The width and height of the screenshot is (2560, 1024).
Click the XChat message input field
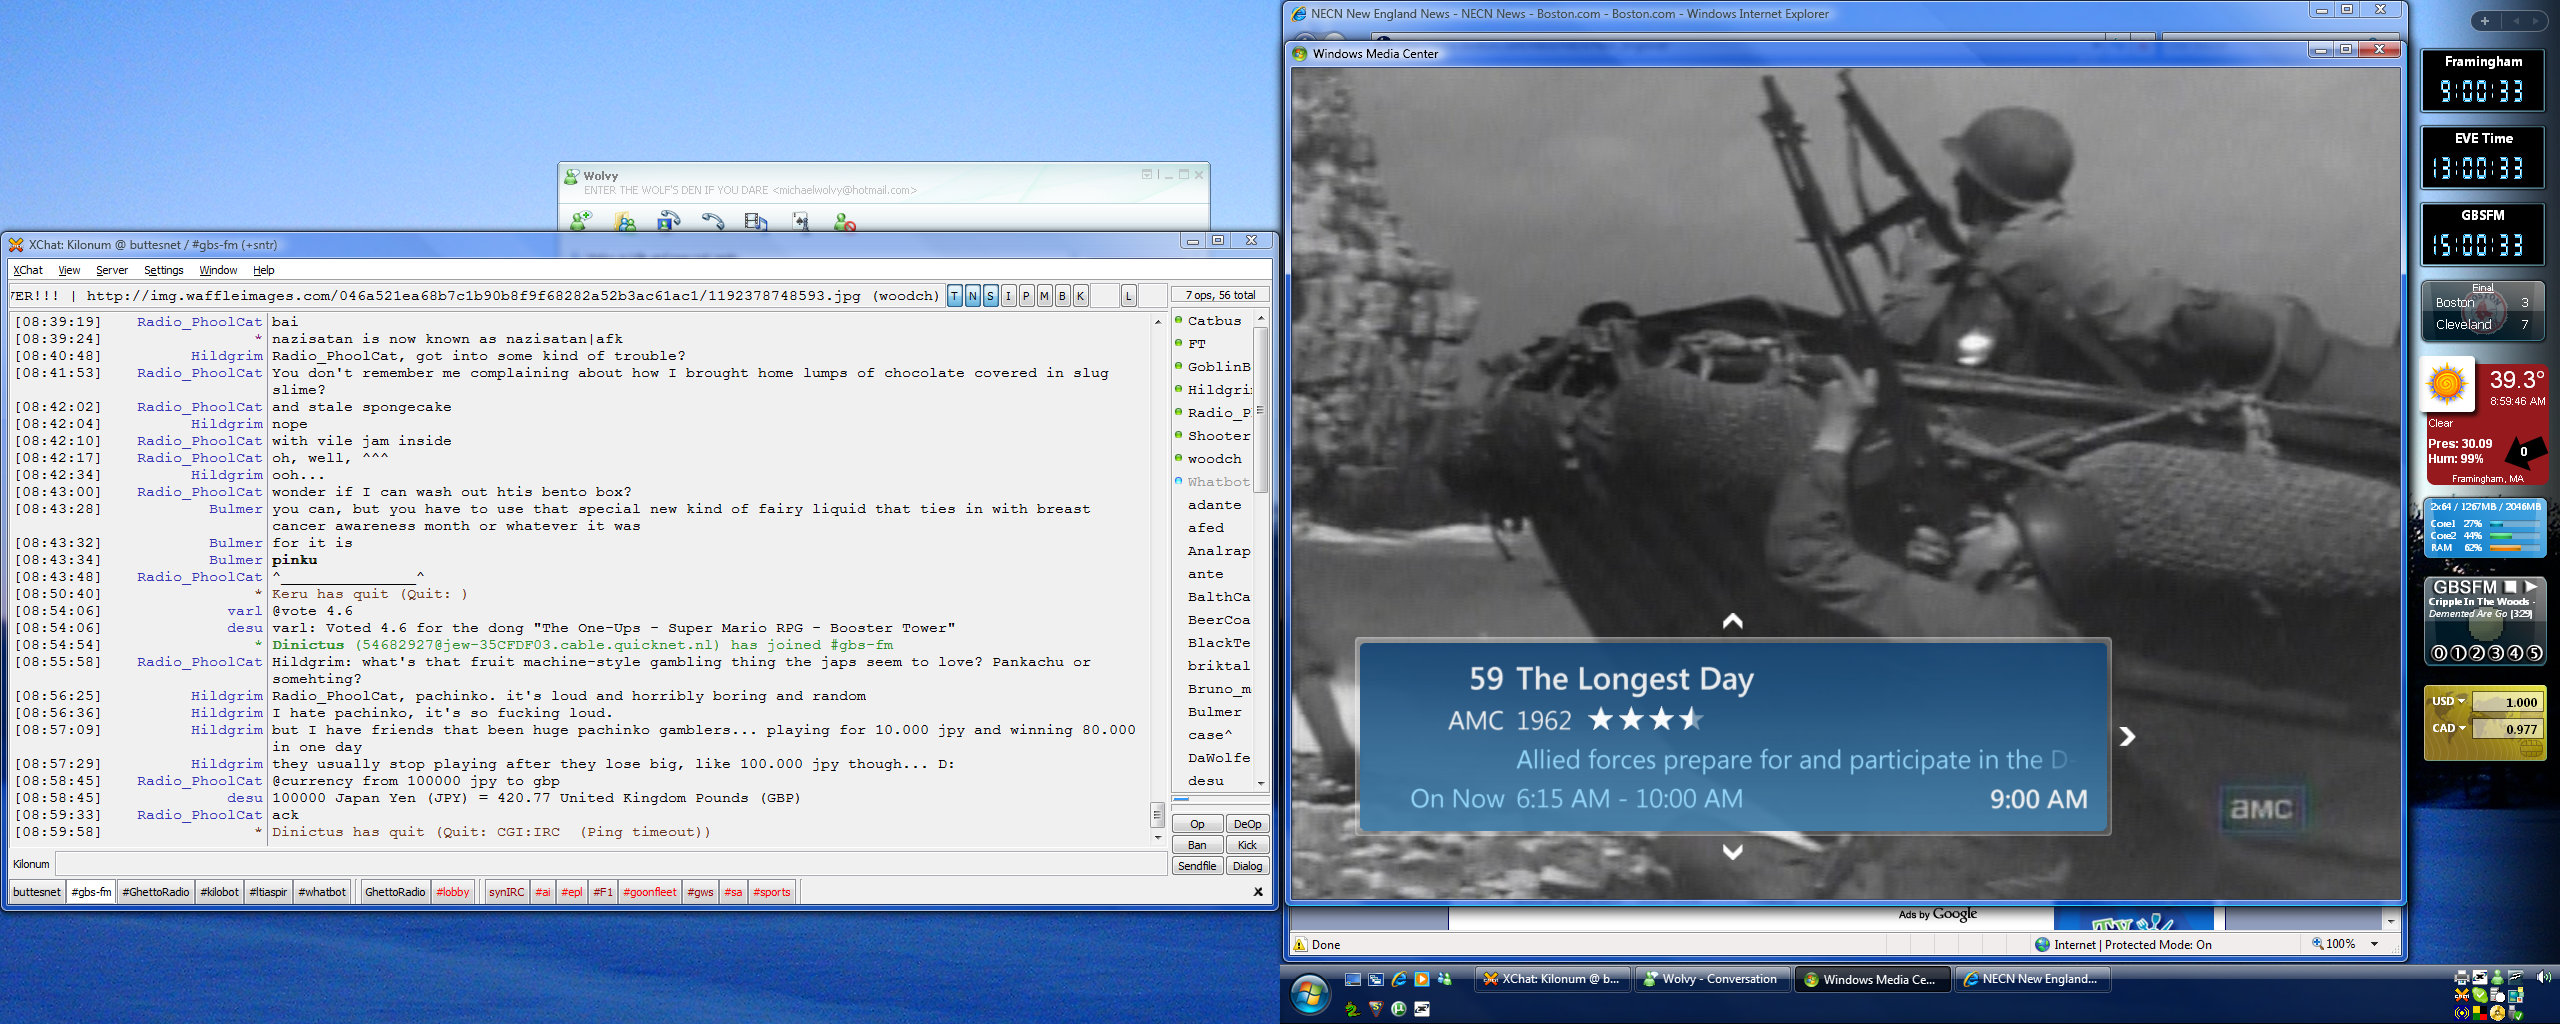(610, 864)
